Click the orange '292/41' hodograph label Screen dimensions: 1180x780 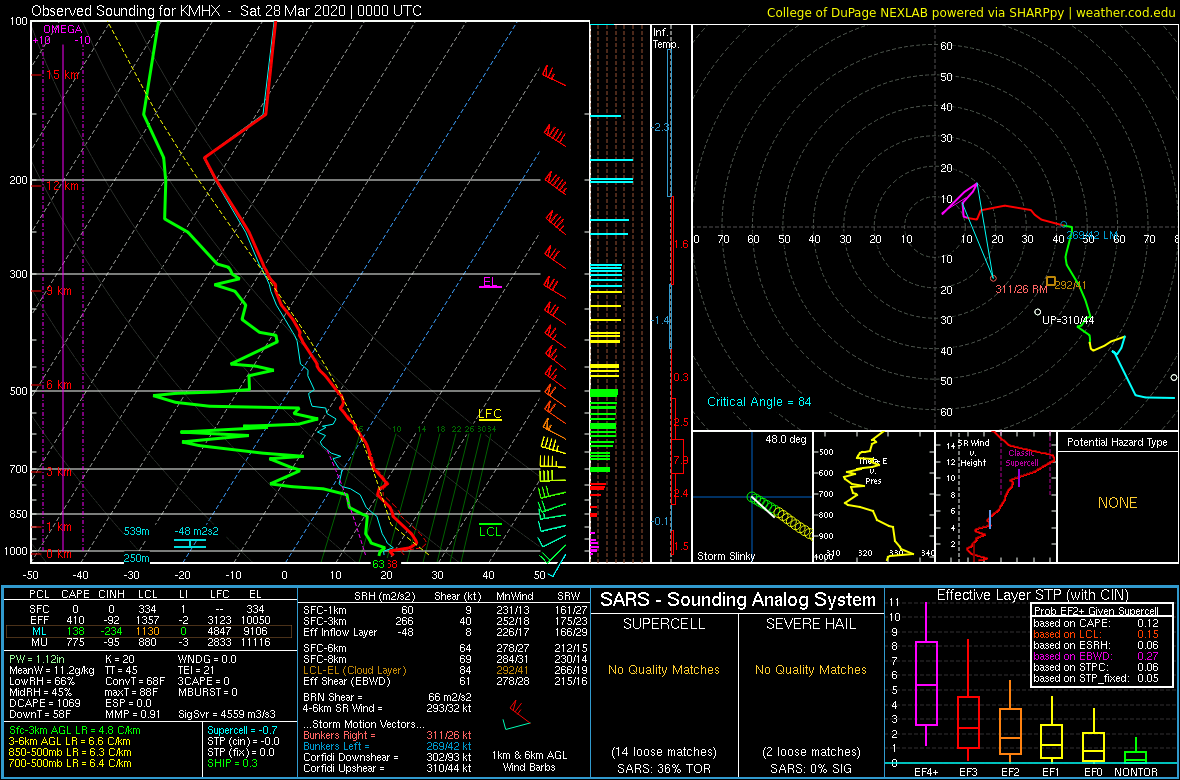1072,285
